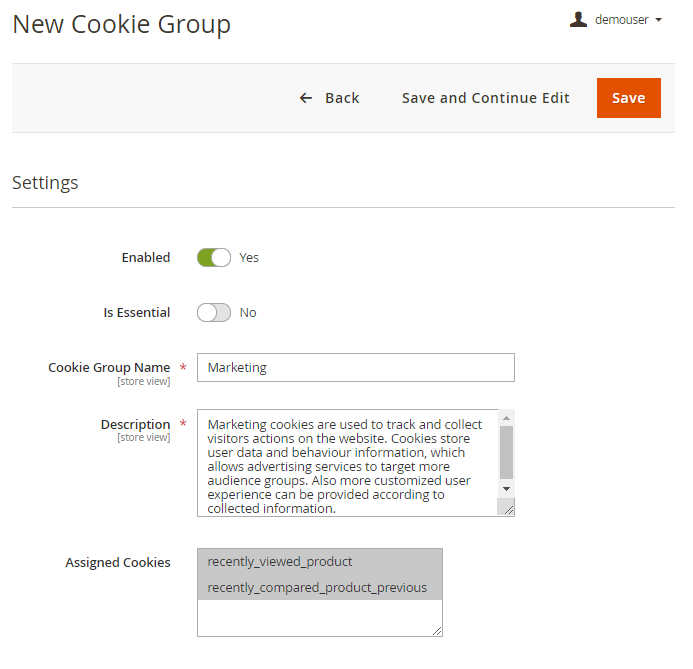Click Description textarea resize handle
The width and height of the screenshot is (693, 669).
point(508,509)
